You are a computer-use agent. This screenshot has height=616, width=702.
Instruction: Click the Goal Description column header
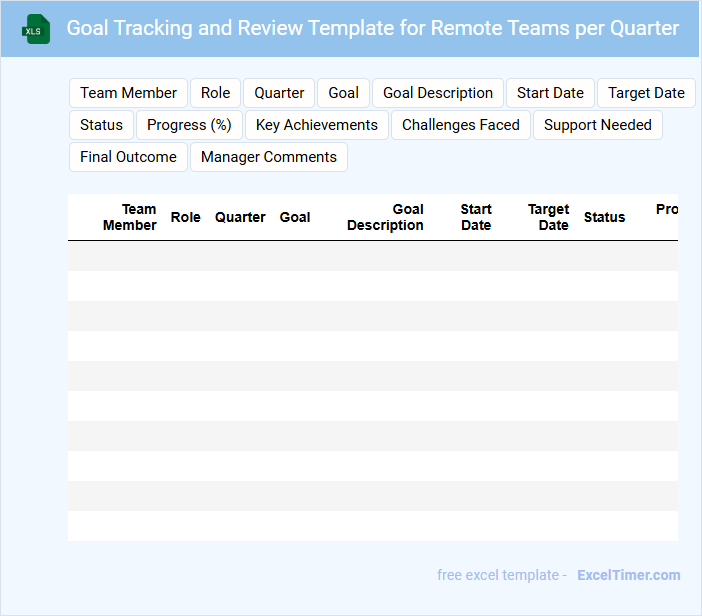point(385,217)
